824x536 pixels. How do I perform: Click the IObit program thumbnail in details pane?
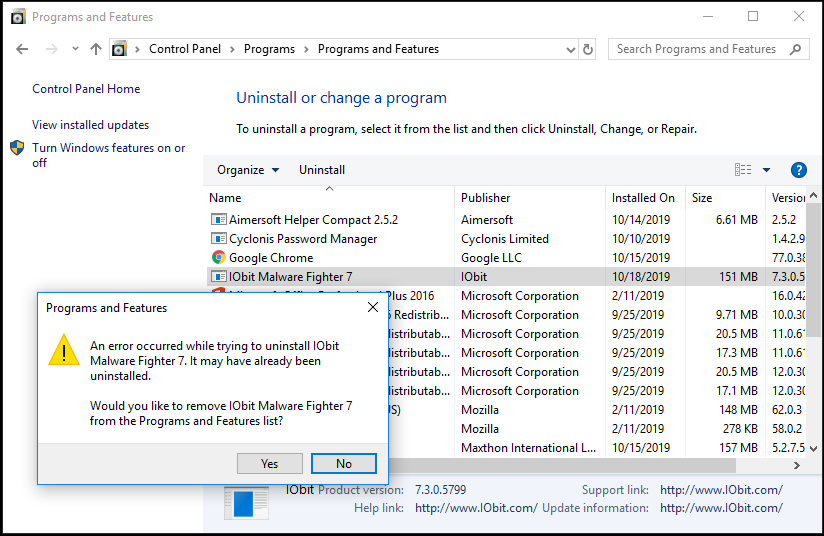point(246,503)
